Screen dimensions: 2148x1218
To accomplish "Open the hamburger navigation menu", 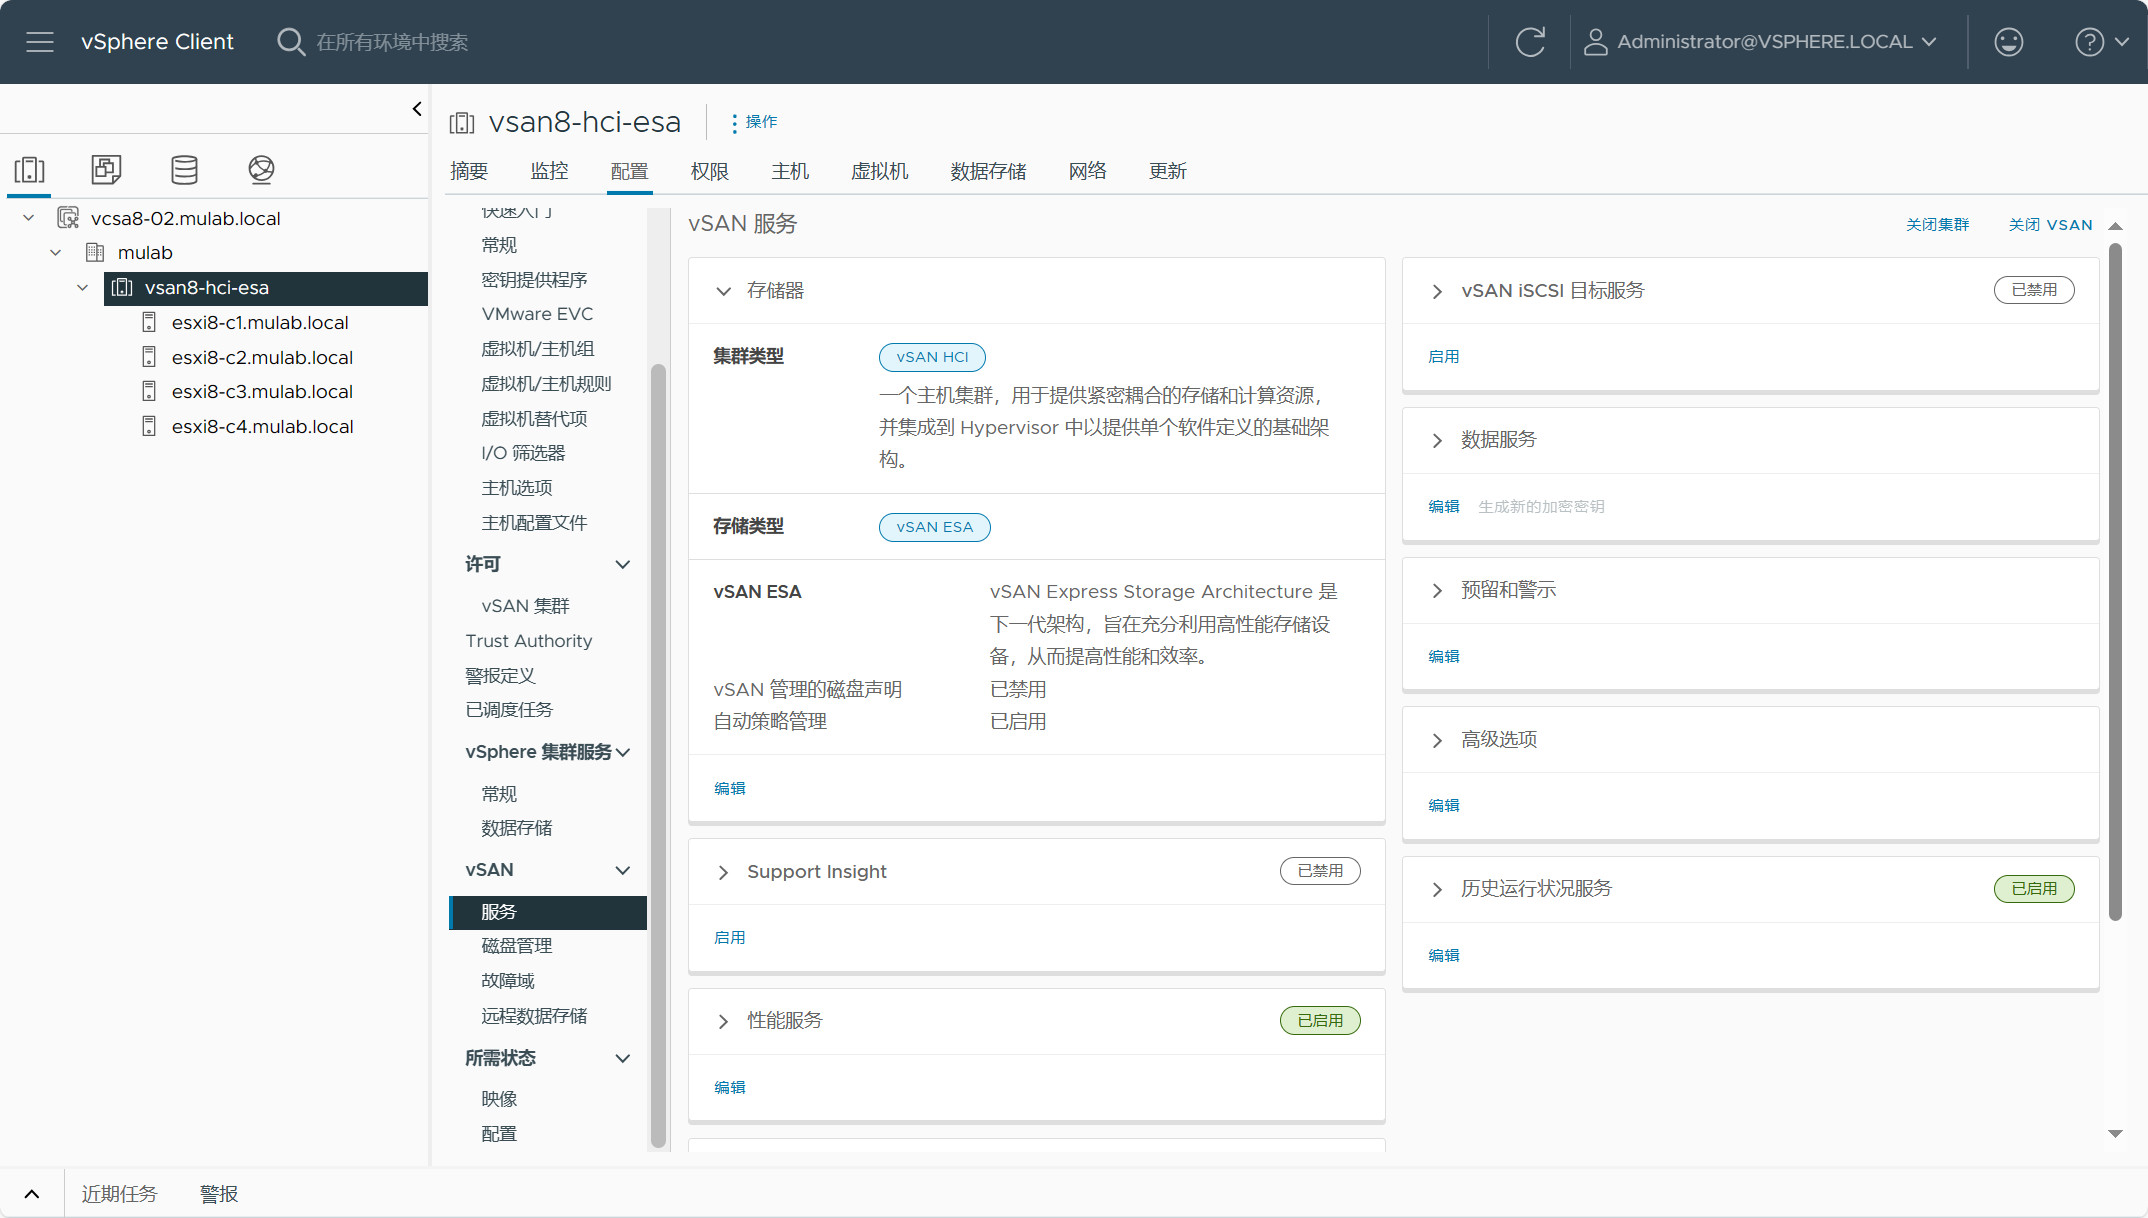I will point(40,42).
